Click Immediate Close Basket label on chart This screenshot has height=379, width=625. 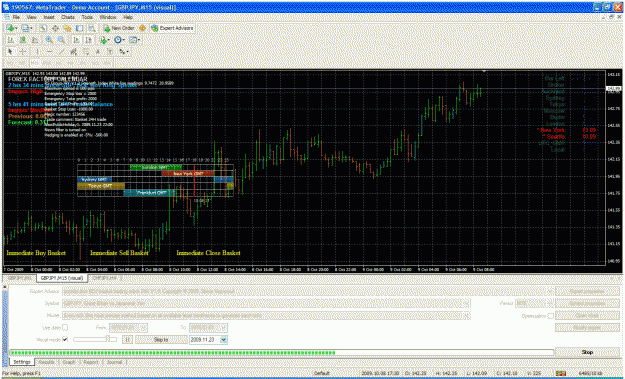pyautogui.click(x=208, y=253)
